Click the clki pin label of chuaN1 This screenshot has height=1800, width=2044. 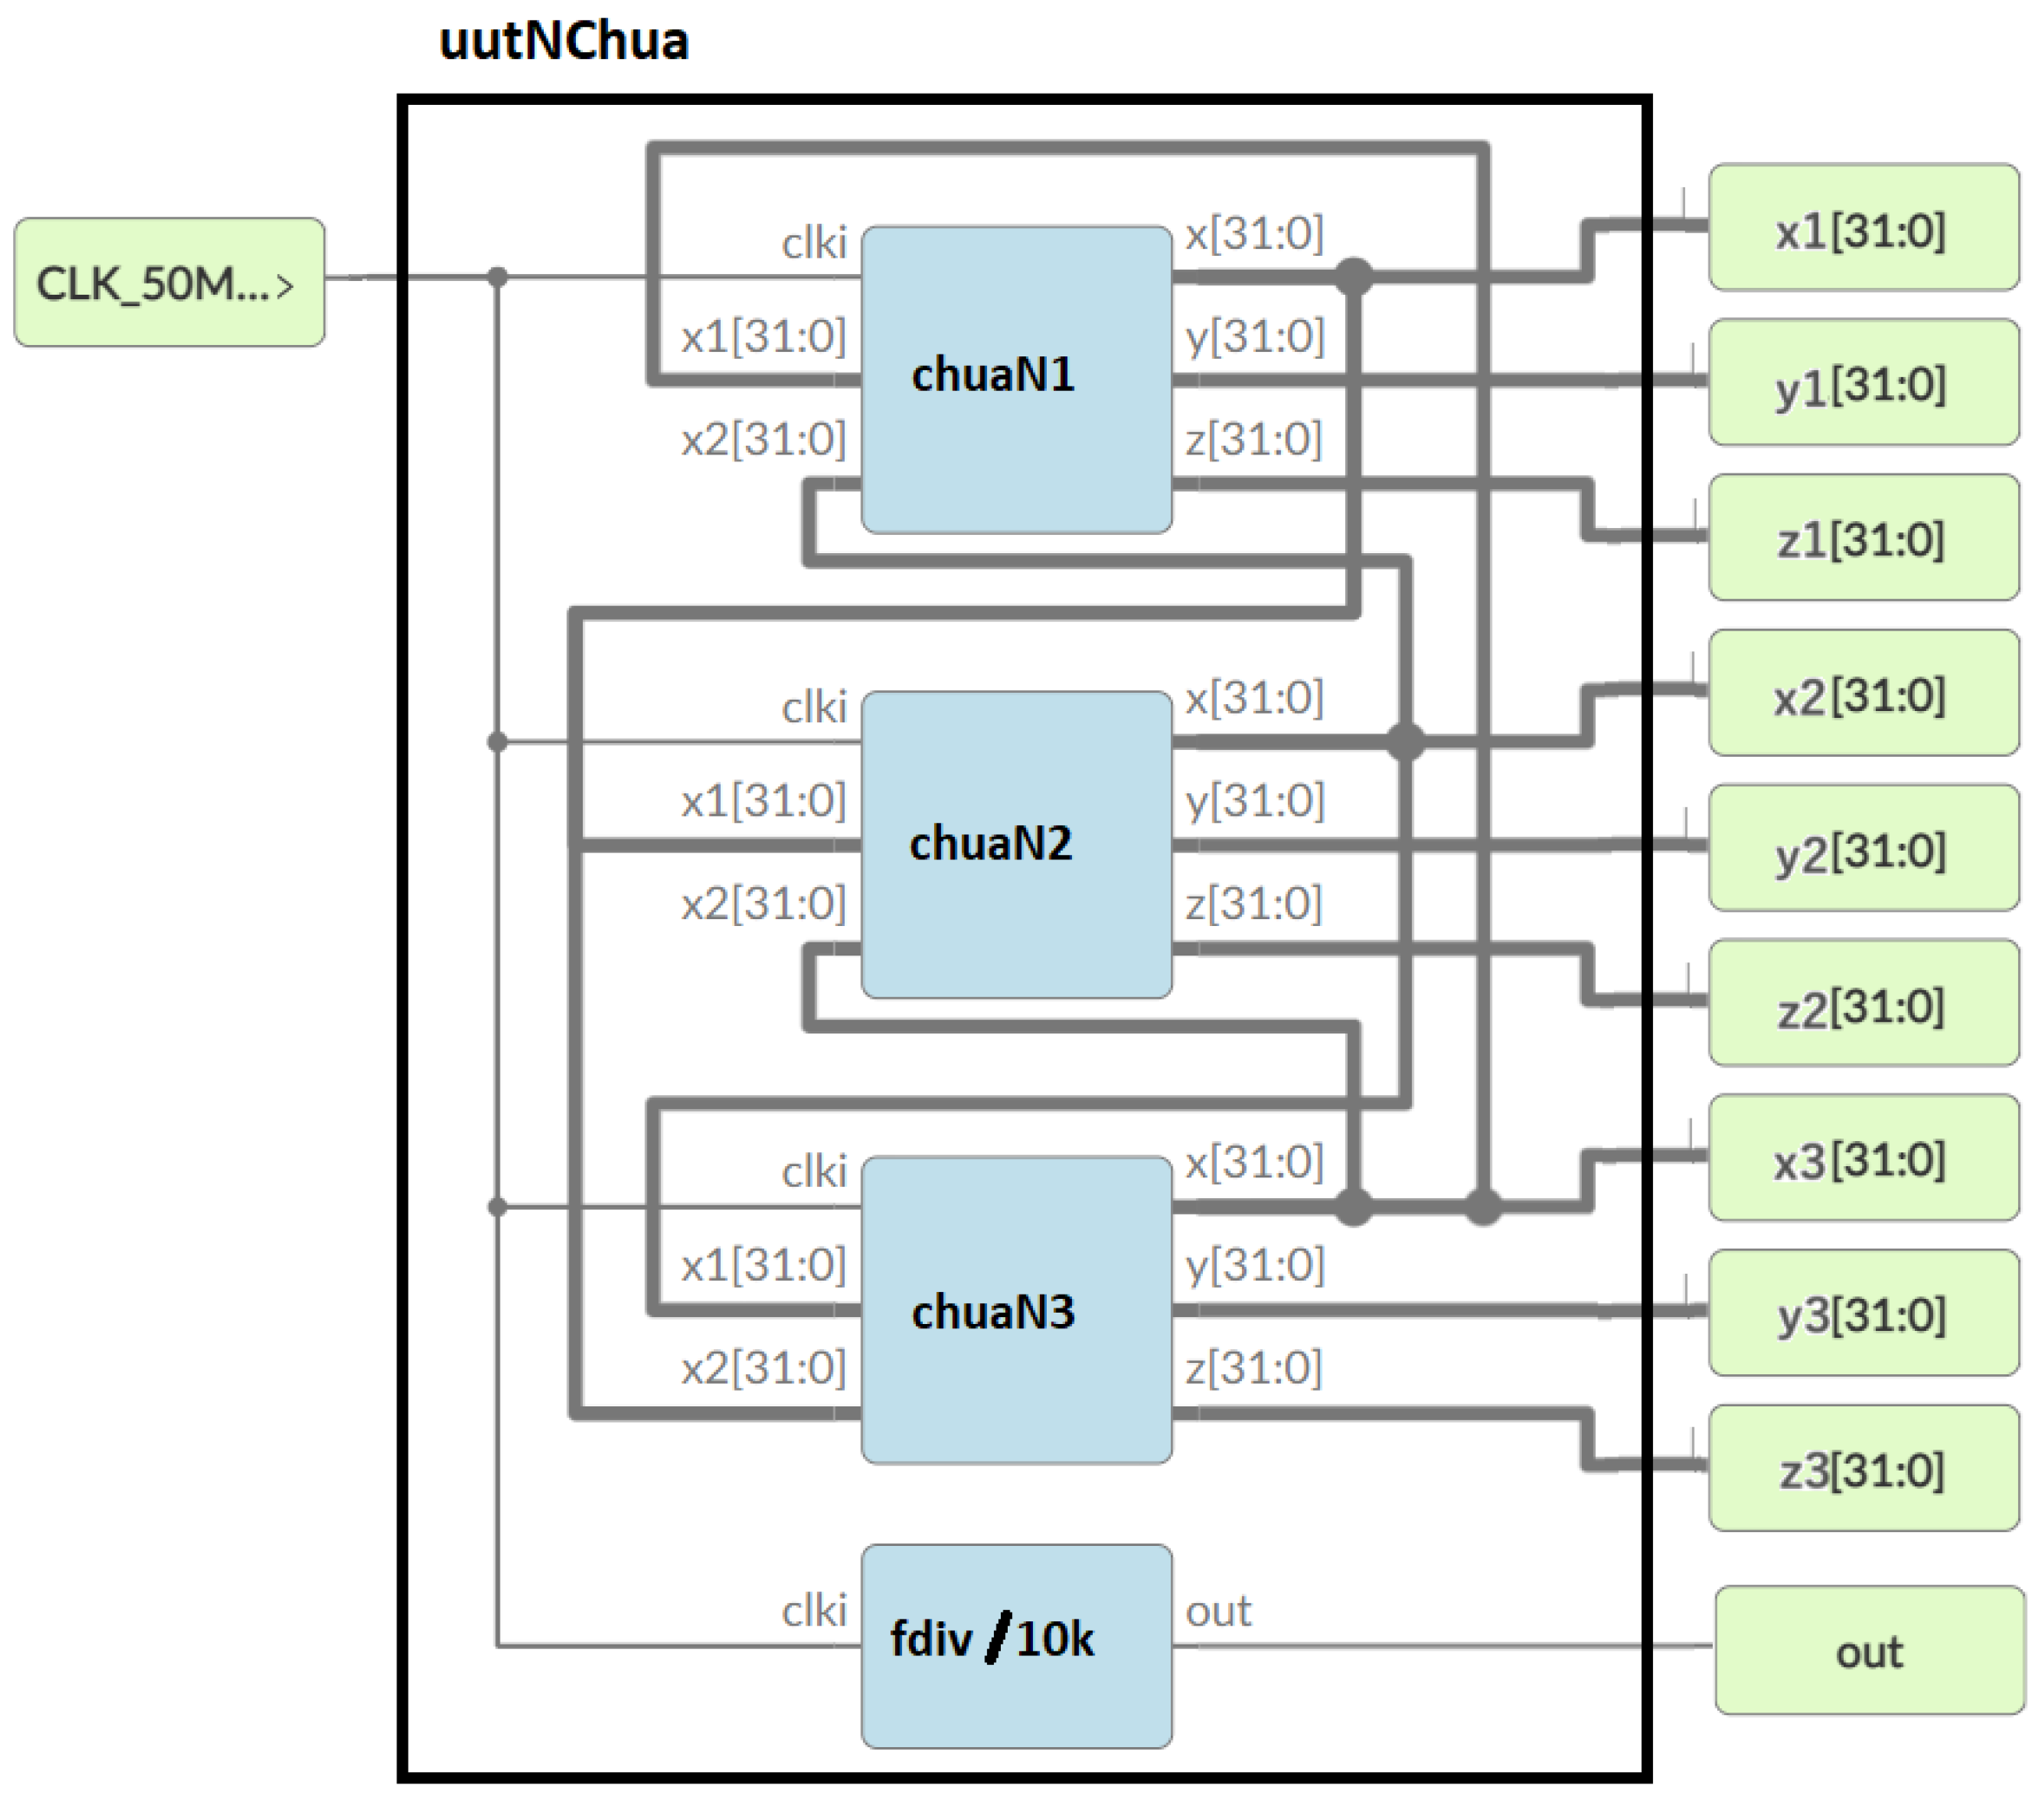813,243
